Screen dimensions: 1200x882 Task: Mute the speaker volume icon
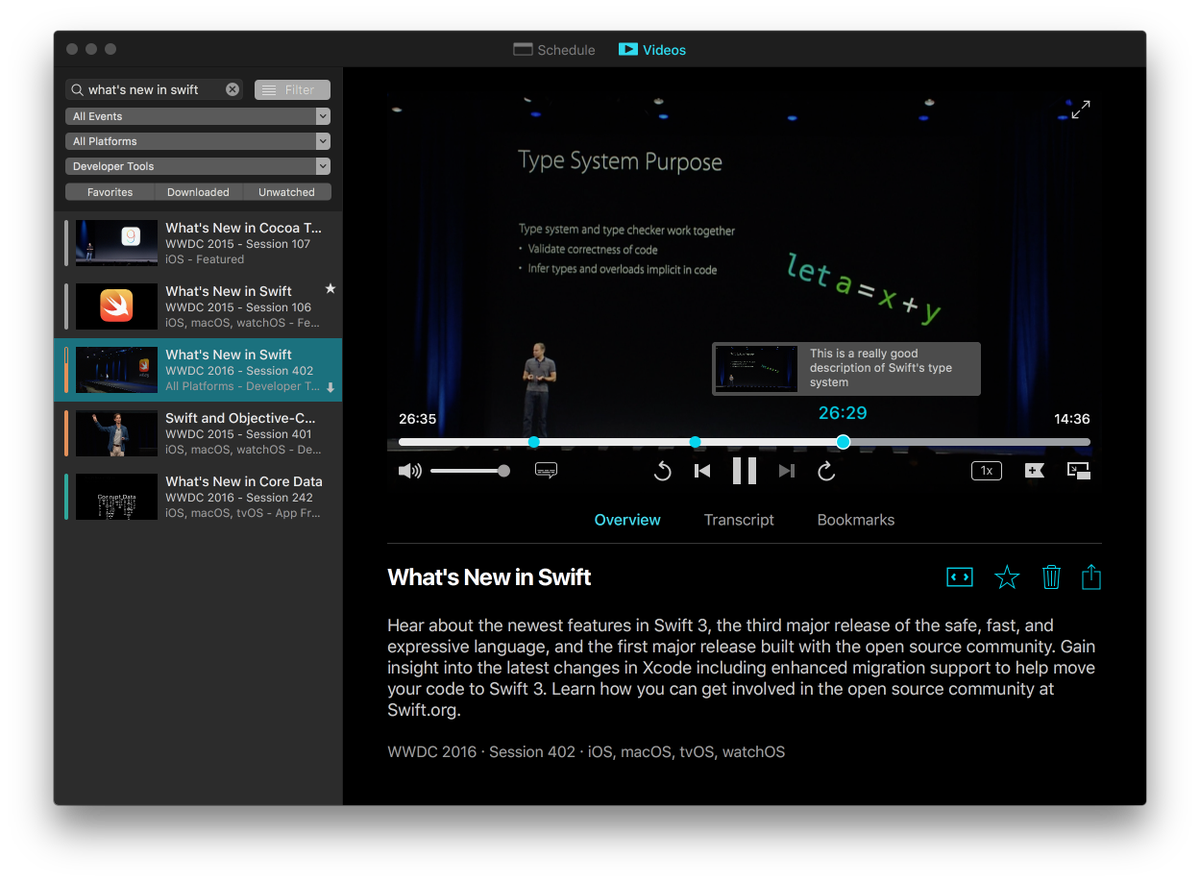410,471
